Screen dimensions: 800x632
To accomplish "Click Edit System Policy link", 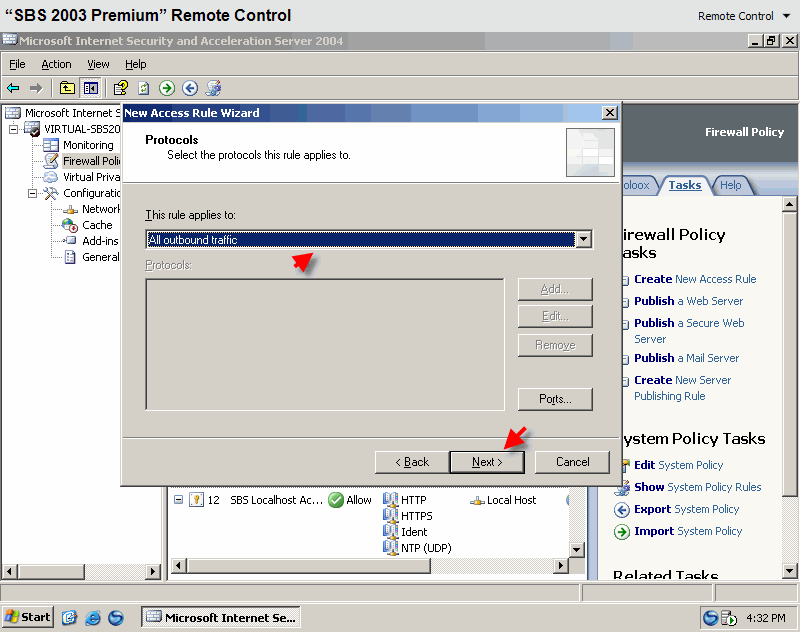I will click(679, 465).
